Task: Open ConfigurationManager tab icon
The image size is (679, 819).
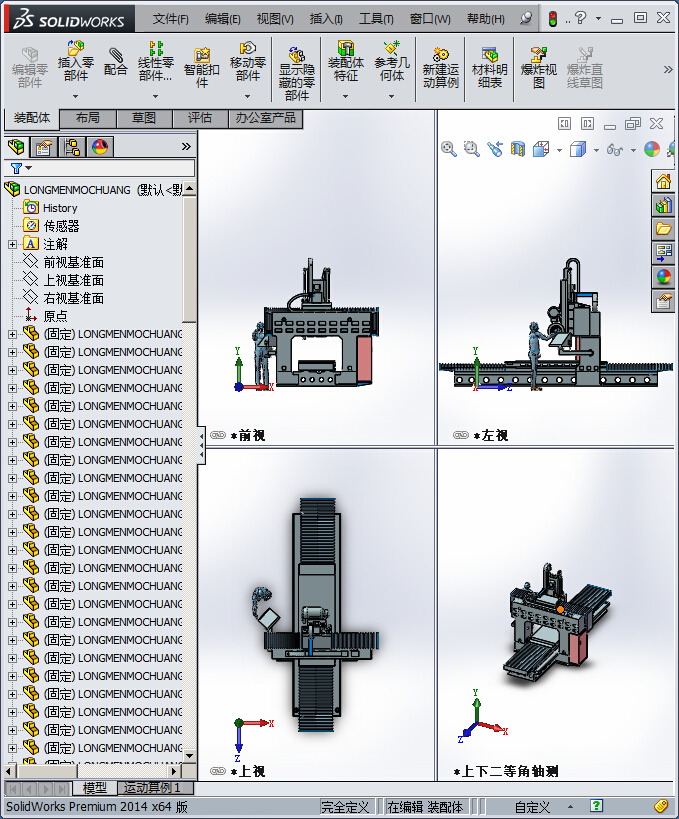Action: coord(72,147)
